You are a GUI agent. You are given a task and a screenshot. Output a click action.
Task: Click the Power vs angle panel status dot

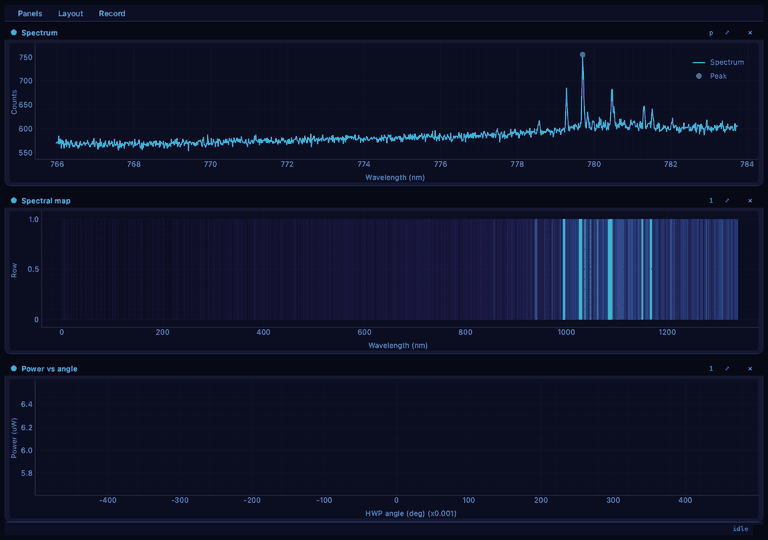14,368
